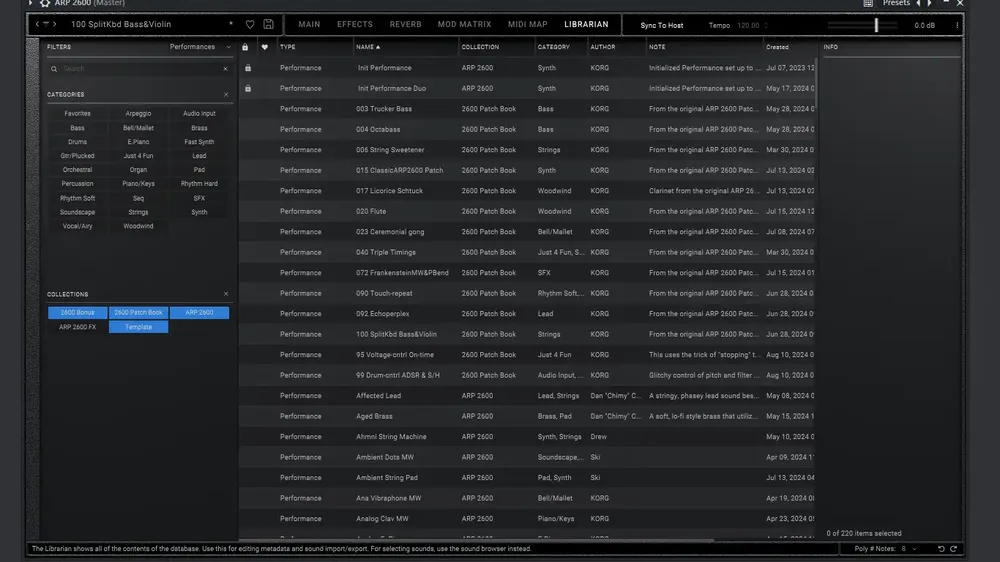The width and height of the screenshot is (1000, 562).
Task: Open the Performances filter type dropdown
Action: [200, 47]
